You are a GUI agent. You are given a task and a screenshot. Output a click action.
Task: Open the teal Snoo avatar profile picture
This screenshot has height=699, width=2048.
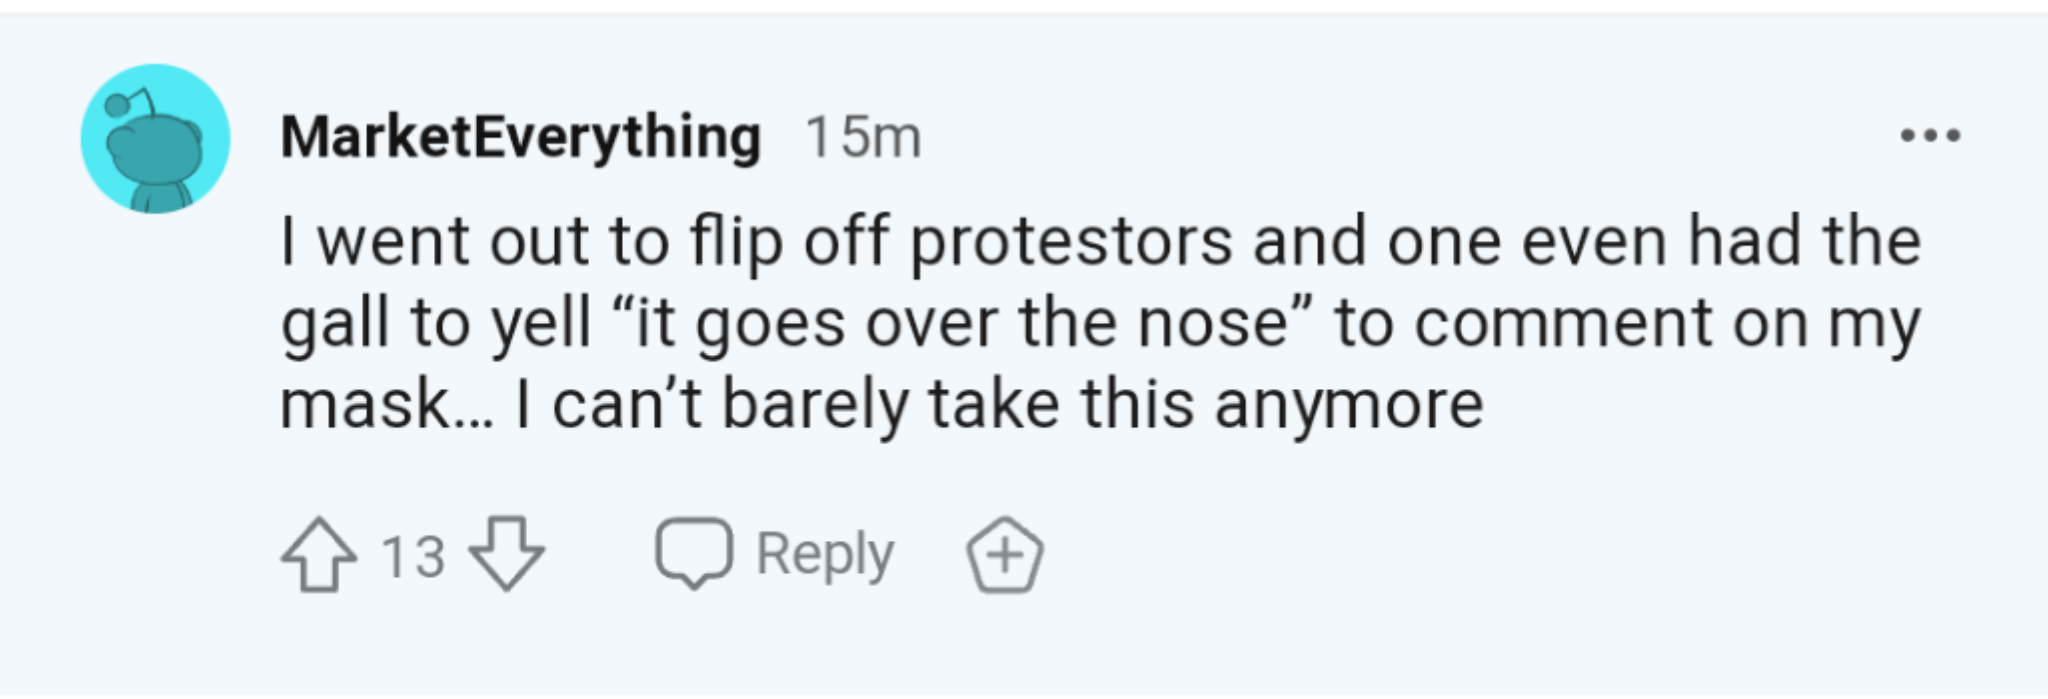155,139
